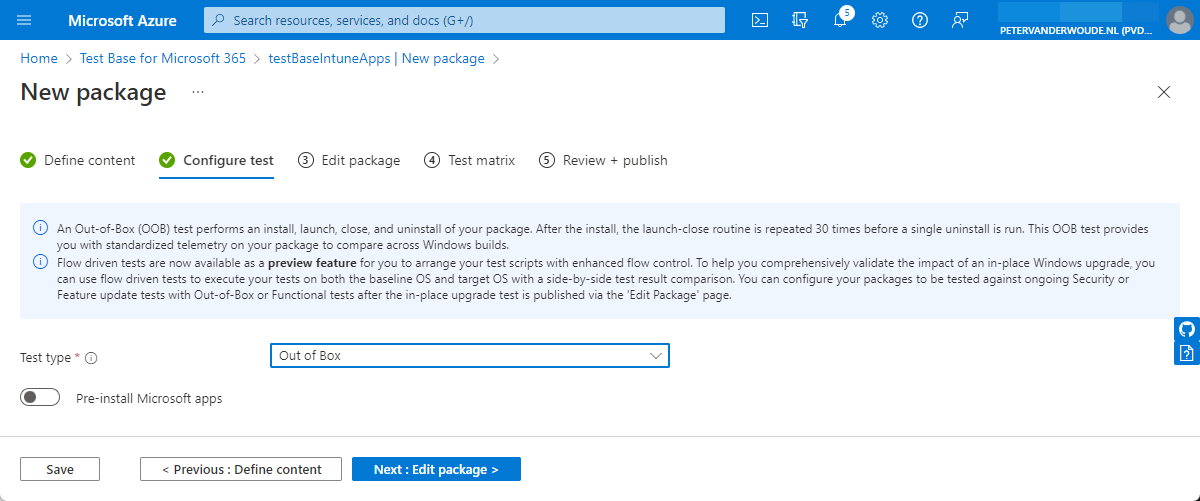Open the notifications bell
Viewport: 1200px width, 501px height.
click(x=840, y=21)
